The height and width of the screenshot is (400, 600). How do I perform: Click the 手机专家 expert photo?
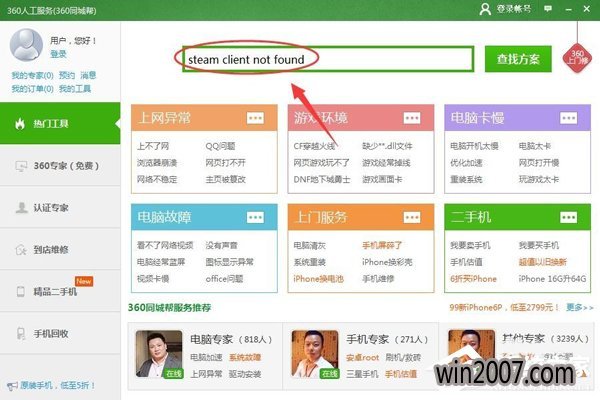[x=315, y=354]
